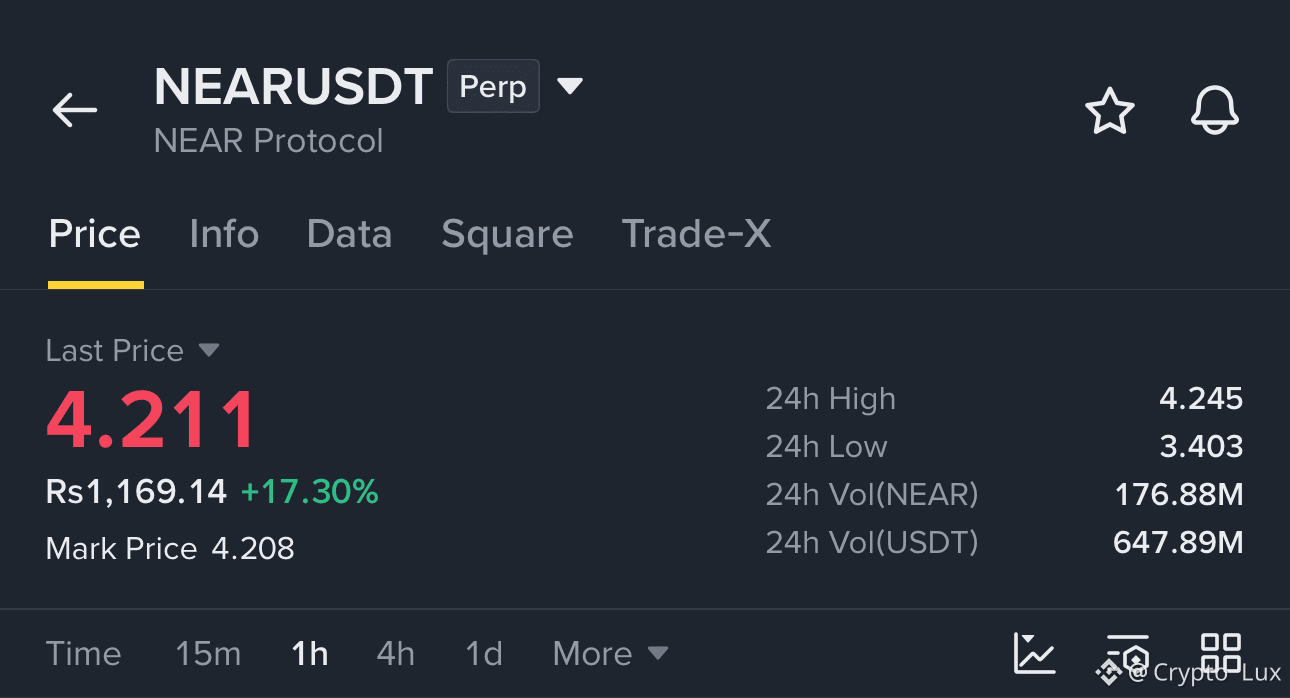Choose the 1d chart interval

(484, 654)
